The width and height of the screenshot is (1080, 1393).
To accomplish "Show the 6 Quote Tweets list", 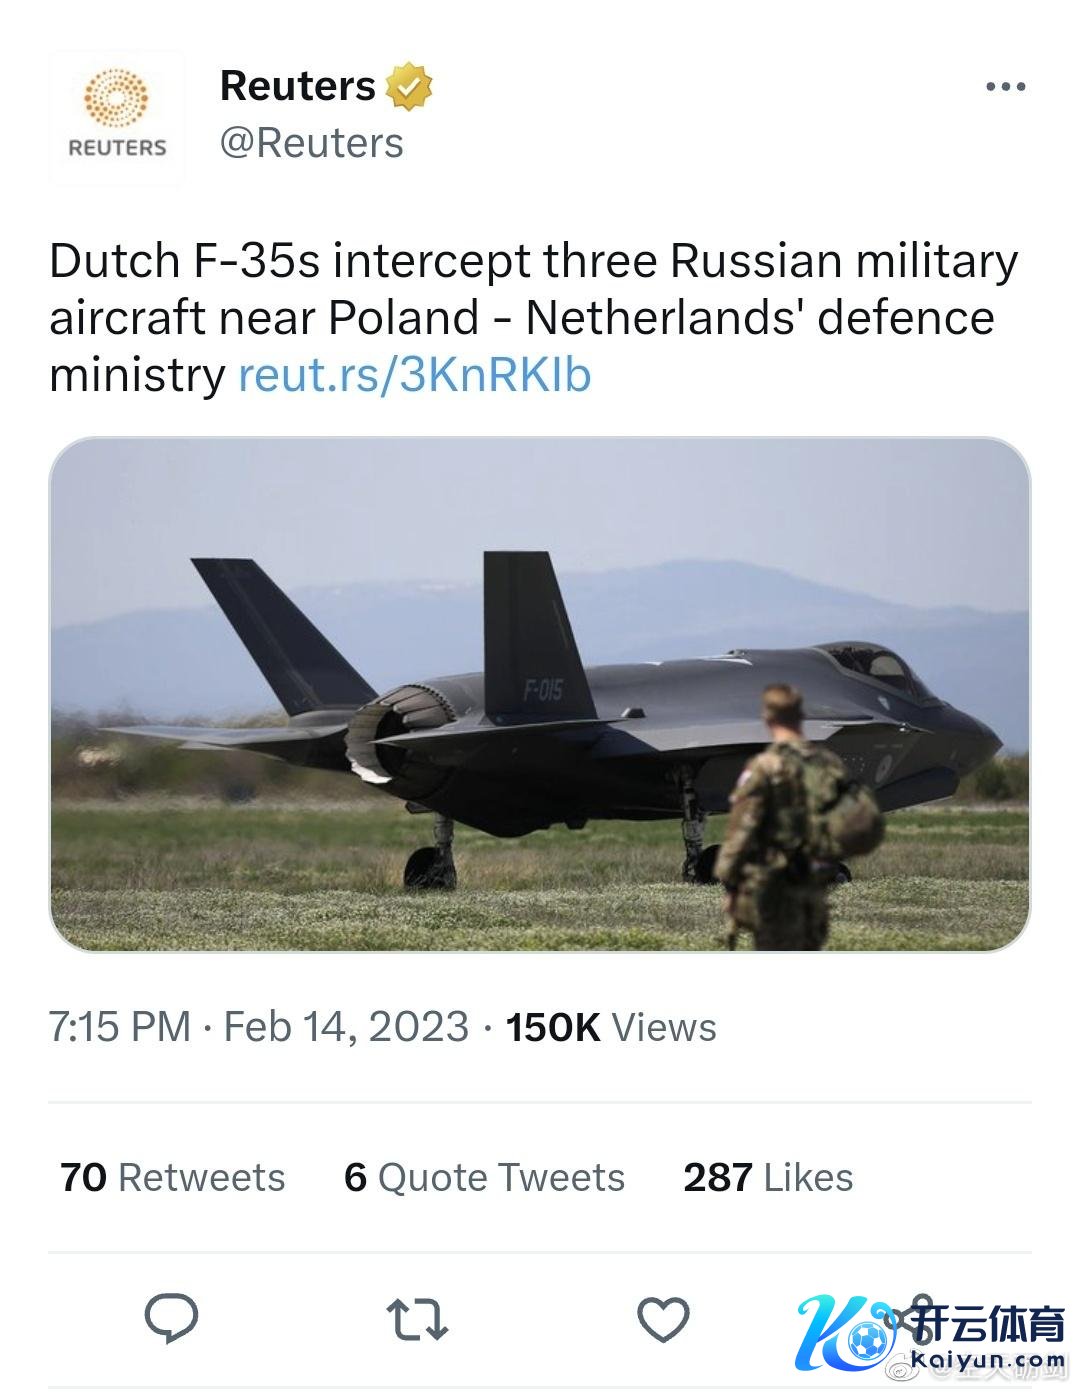I will tap(484, 1177).
